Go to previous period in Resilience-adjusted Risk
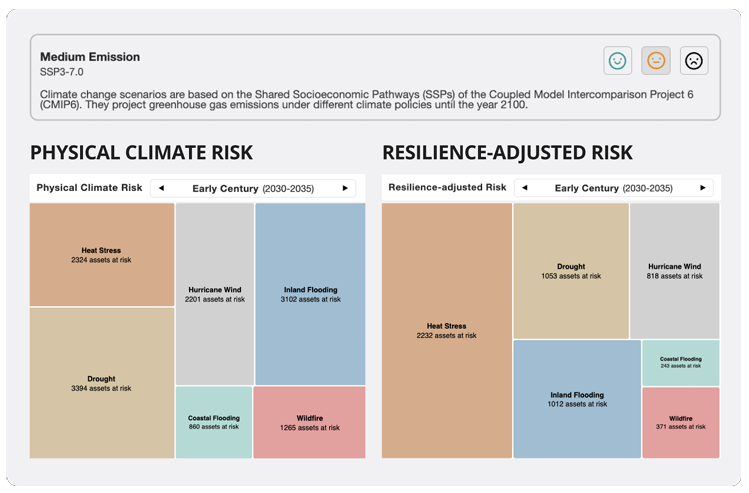 coord(524,188)
